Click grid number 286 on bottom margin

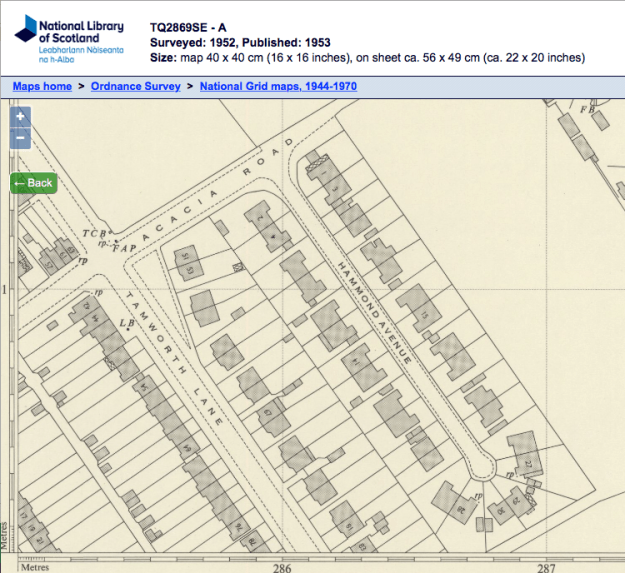pos(283,565)
